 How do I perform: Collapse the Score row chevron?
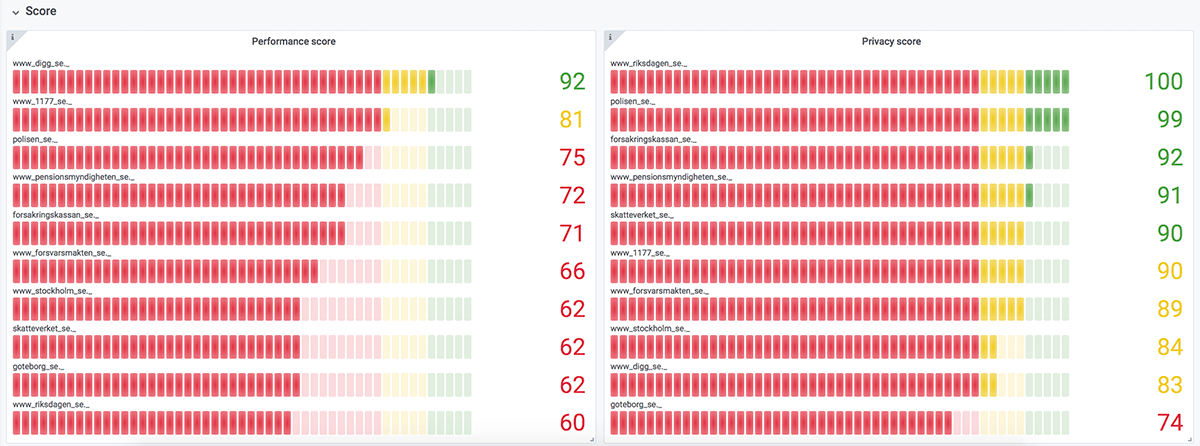point(15,11)
